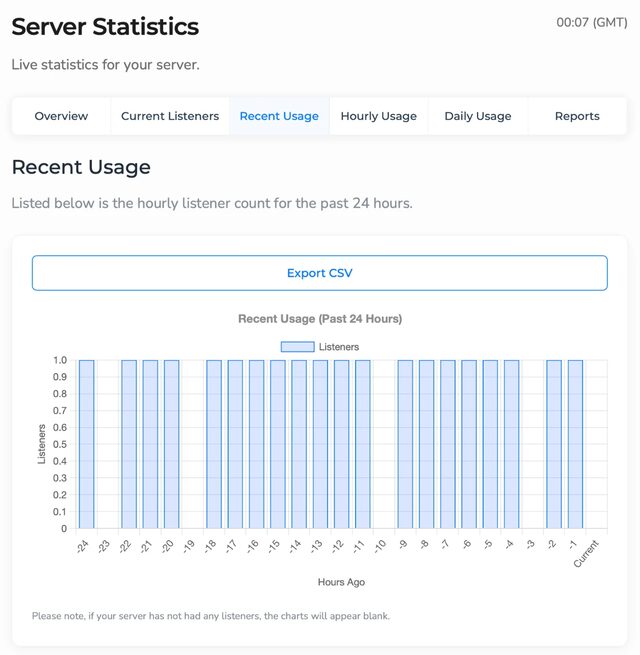Click the bar for -24 hours
The image size is (640, 655).
pos(86,444)
